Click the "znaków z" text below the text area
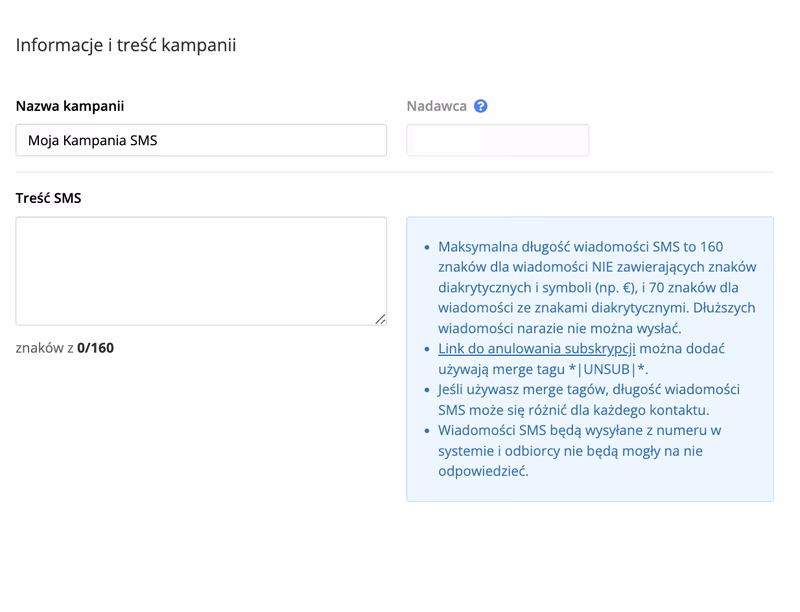Screen dimensions: 800x612 tap(45, 349)
